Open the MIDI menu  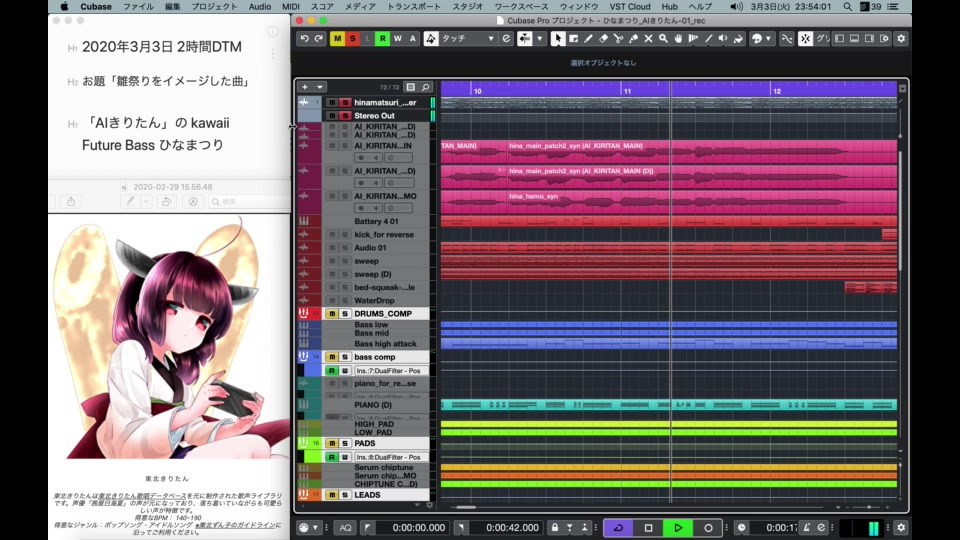(x=291, y=7)
